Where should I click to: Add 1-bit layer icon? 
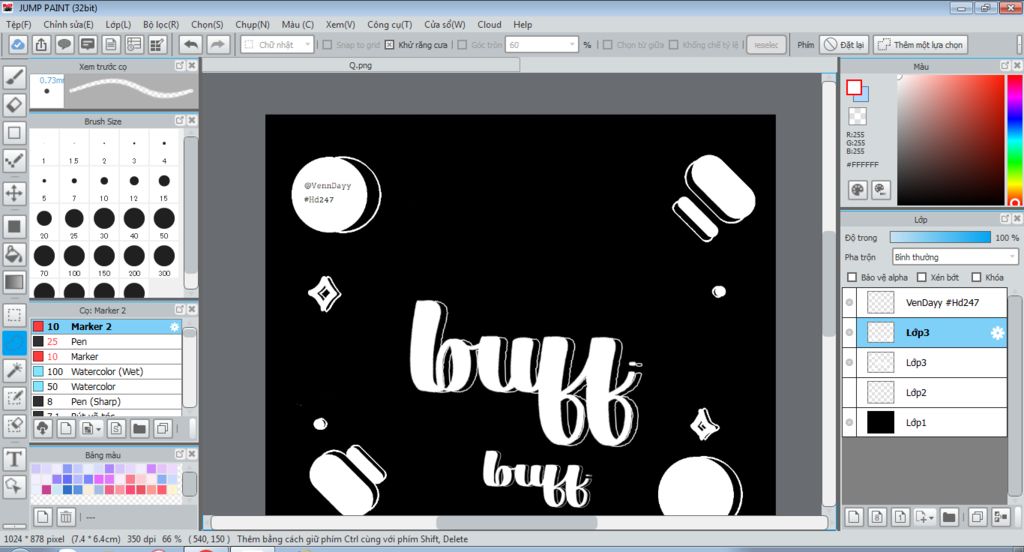coord(900,517)
